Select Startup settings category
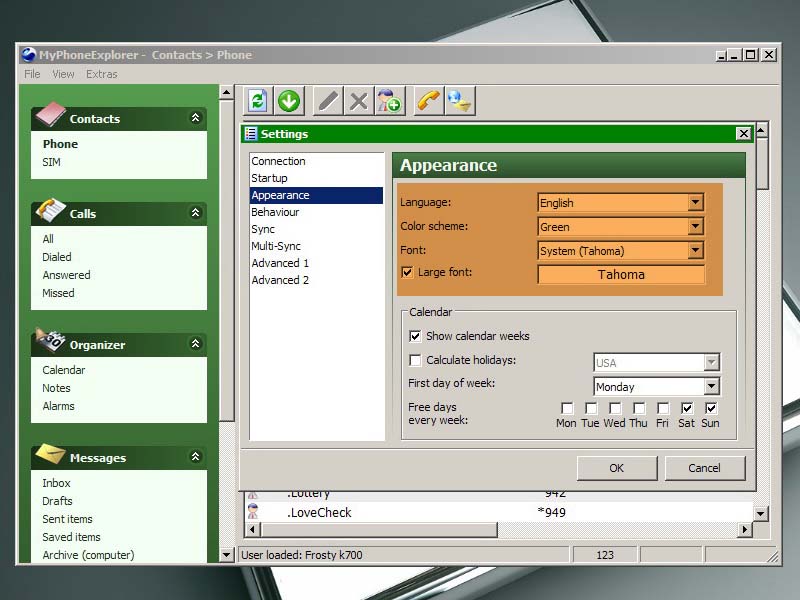This screenshot has width=800, height=600. [316, 178]
